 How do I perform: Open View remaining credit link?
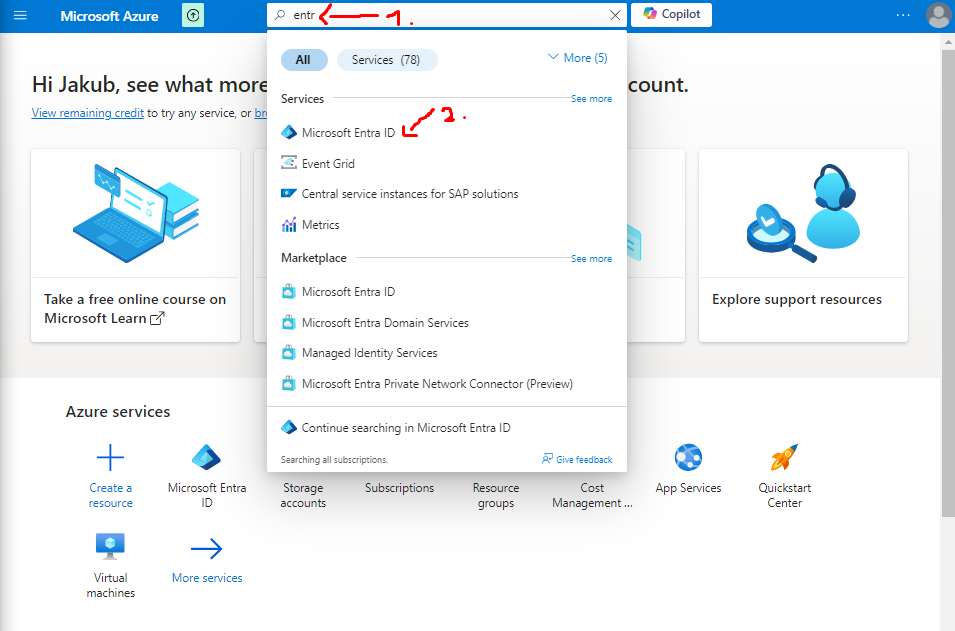coord(88,113)
